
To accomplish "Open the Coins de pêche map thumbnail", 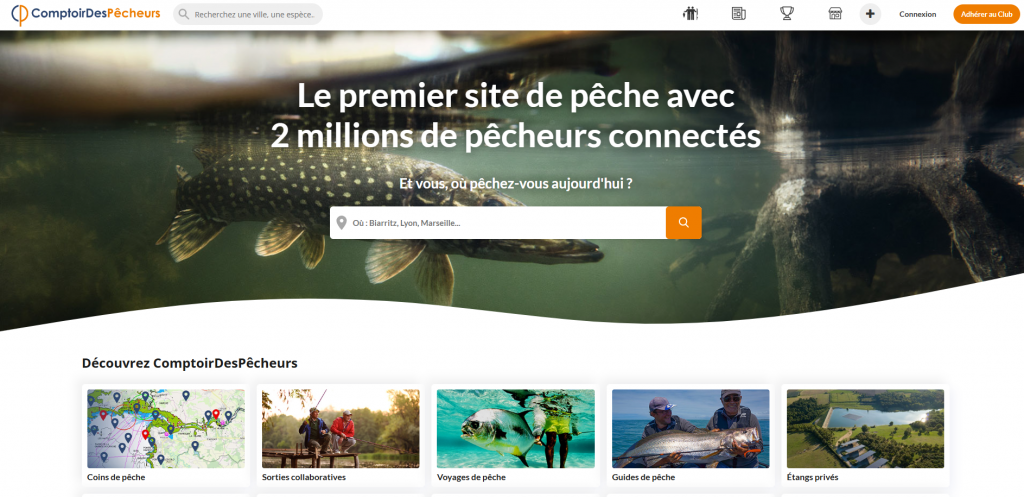I will pyautogui.click(x=166, y=428).
